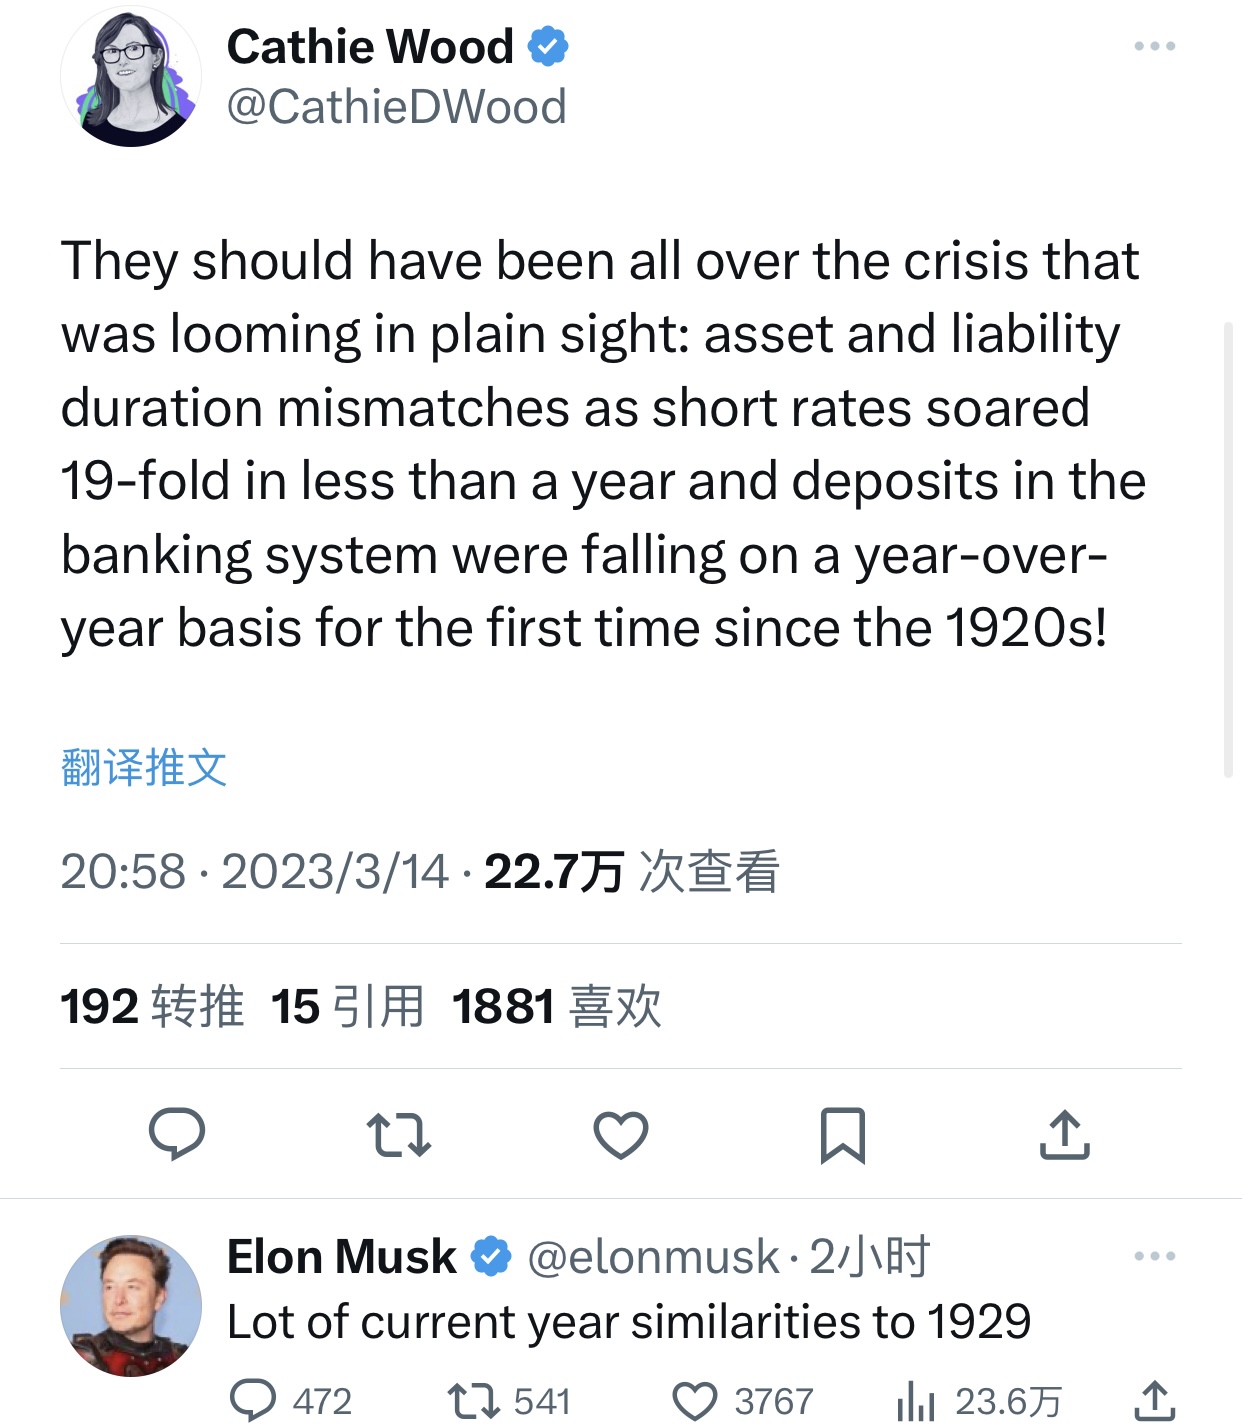View the 1881 likes list

tap(556, 1006)
